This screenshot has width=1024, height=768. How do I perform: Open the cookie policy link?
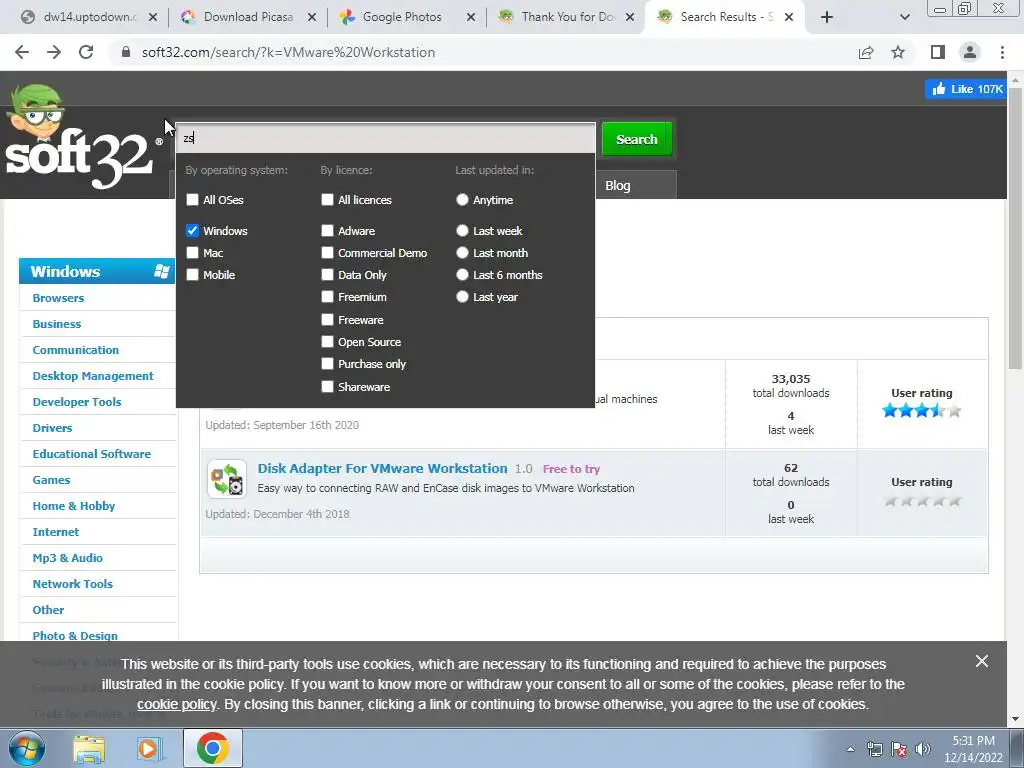coord(176,705)
